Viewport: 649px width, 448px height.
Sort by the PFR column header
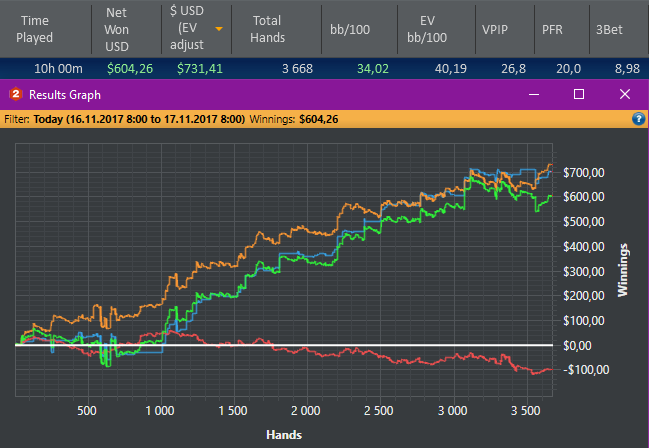tap(552, 29)
